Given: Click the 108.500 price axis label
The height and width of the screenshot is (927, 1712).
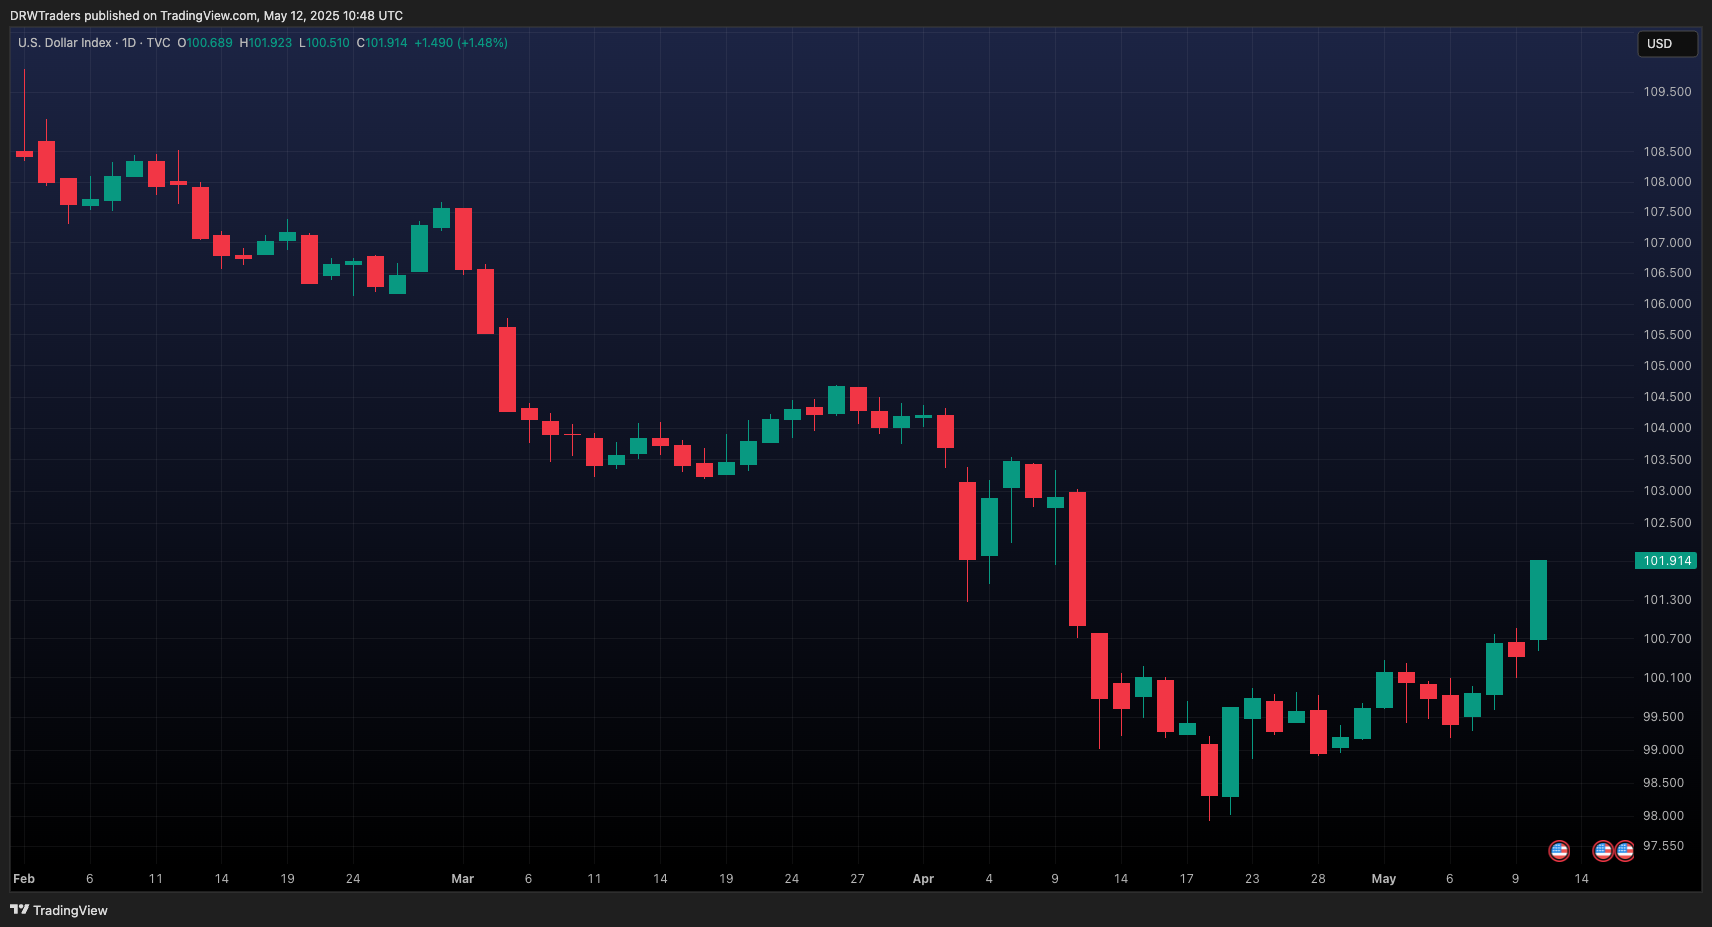Looking at the screenshot, I should [x=1667, y=152].
